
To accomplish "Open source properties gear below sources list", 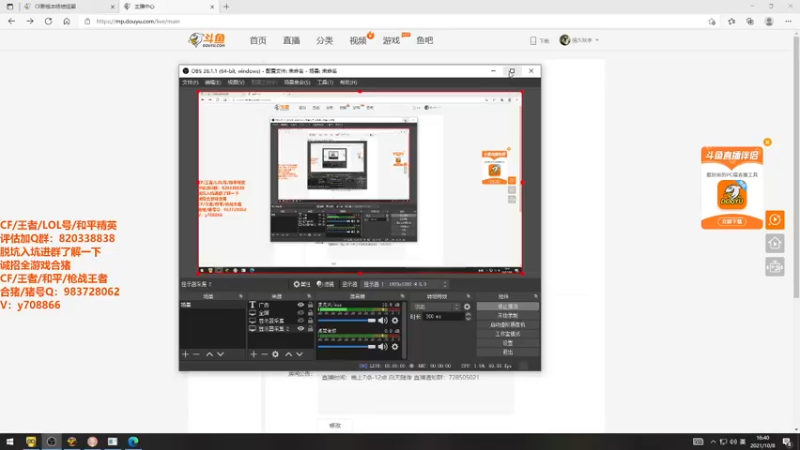I will coord(276,354).
